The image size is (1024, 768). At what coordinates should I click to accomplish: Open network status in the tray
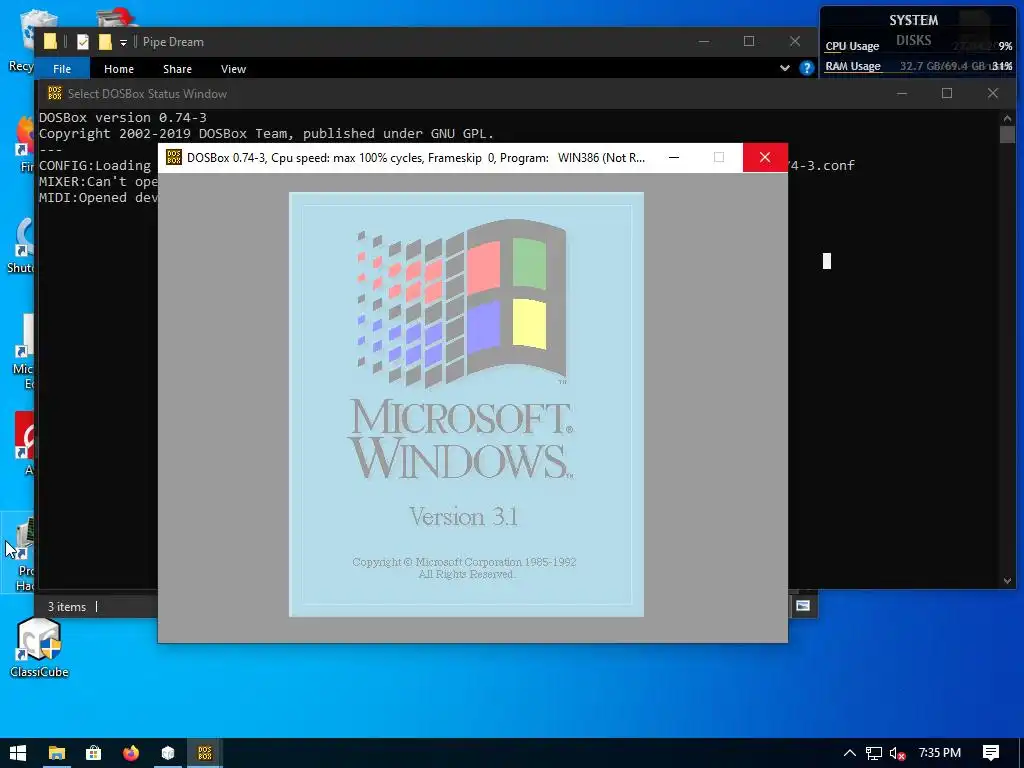click(874, 753)
